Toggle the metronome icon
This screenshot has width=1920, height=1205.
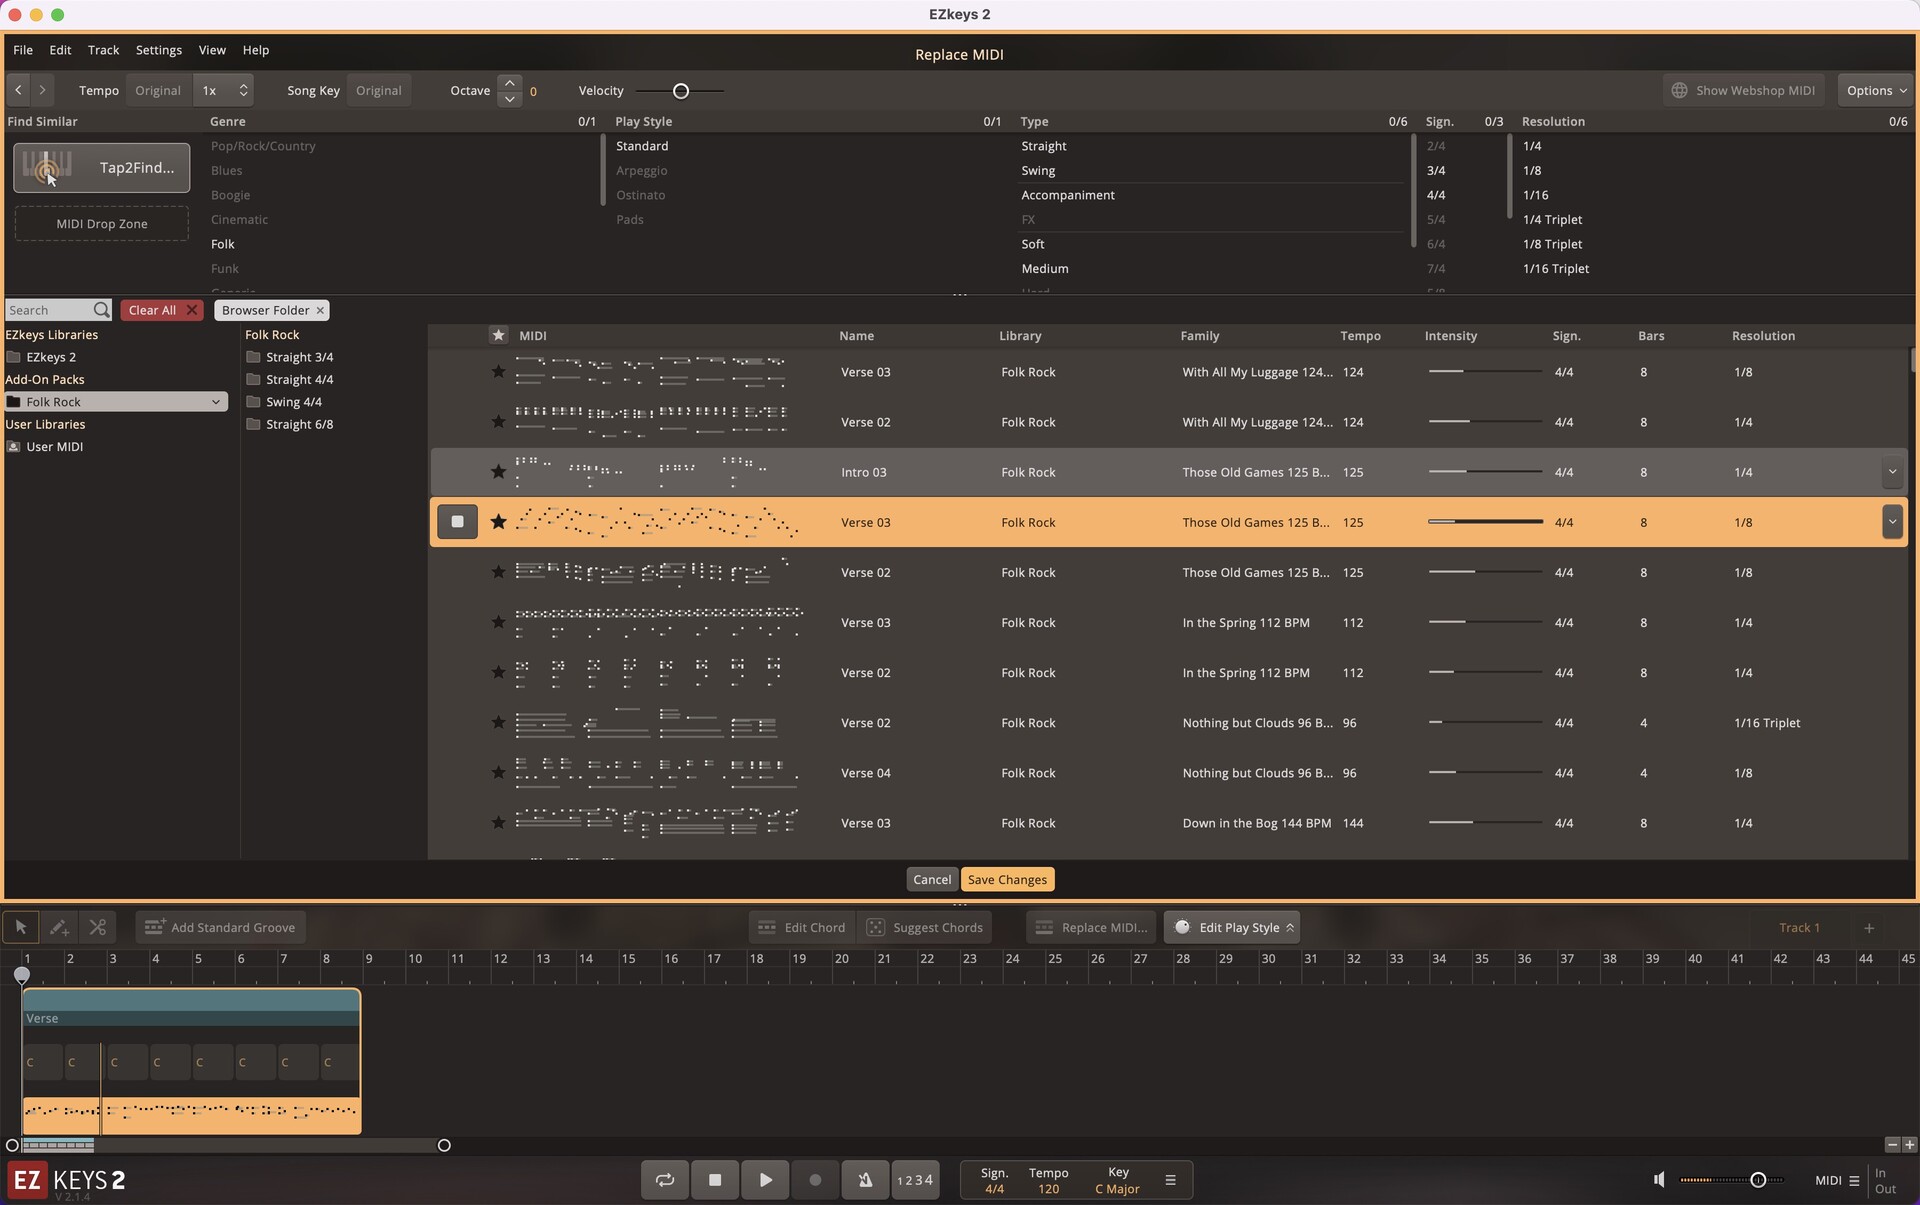tap(865, 1180)
